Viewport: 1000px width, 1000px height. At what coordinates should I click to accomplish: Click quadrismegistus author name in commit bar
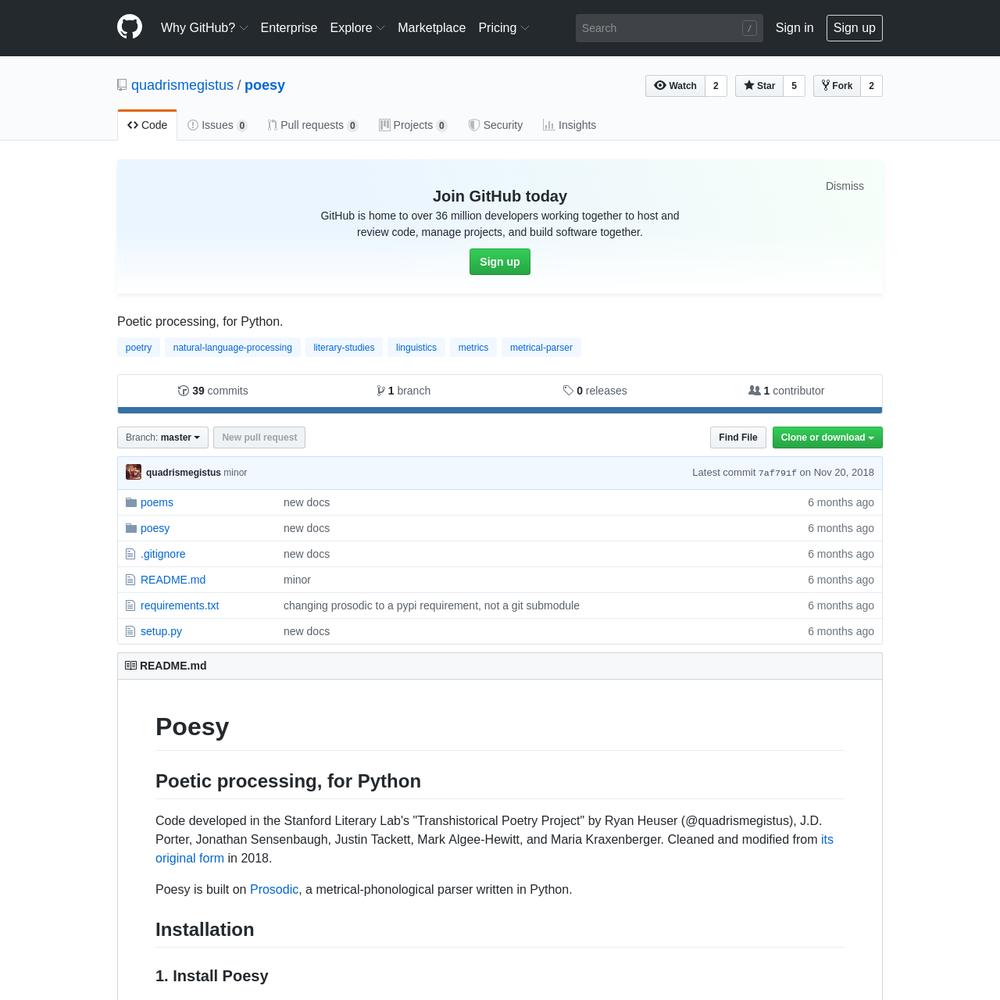click(x=183, y=473)
